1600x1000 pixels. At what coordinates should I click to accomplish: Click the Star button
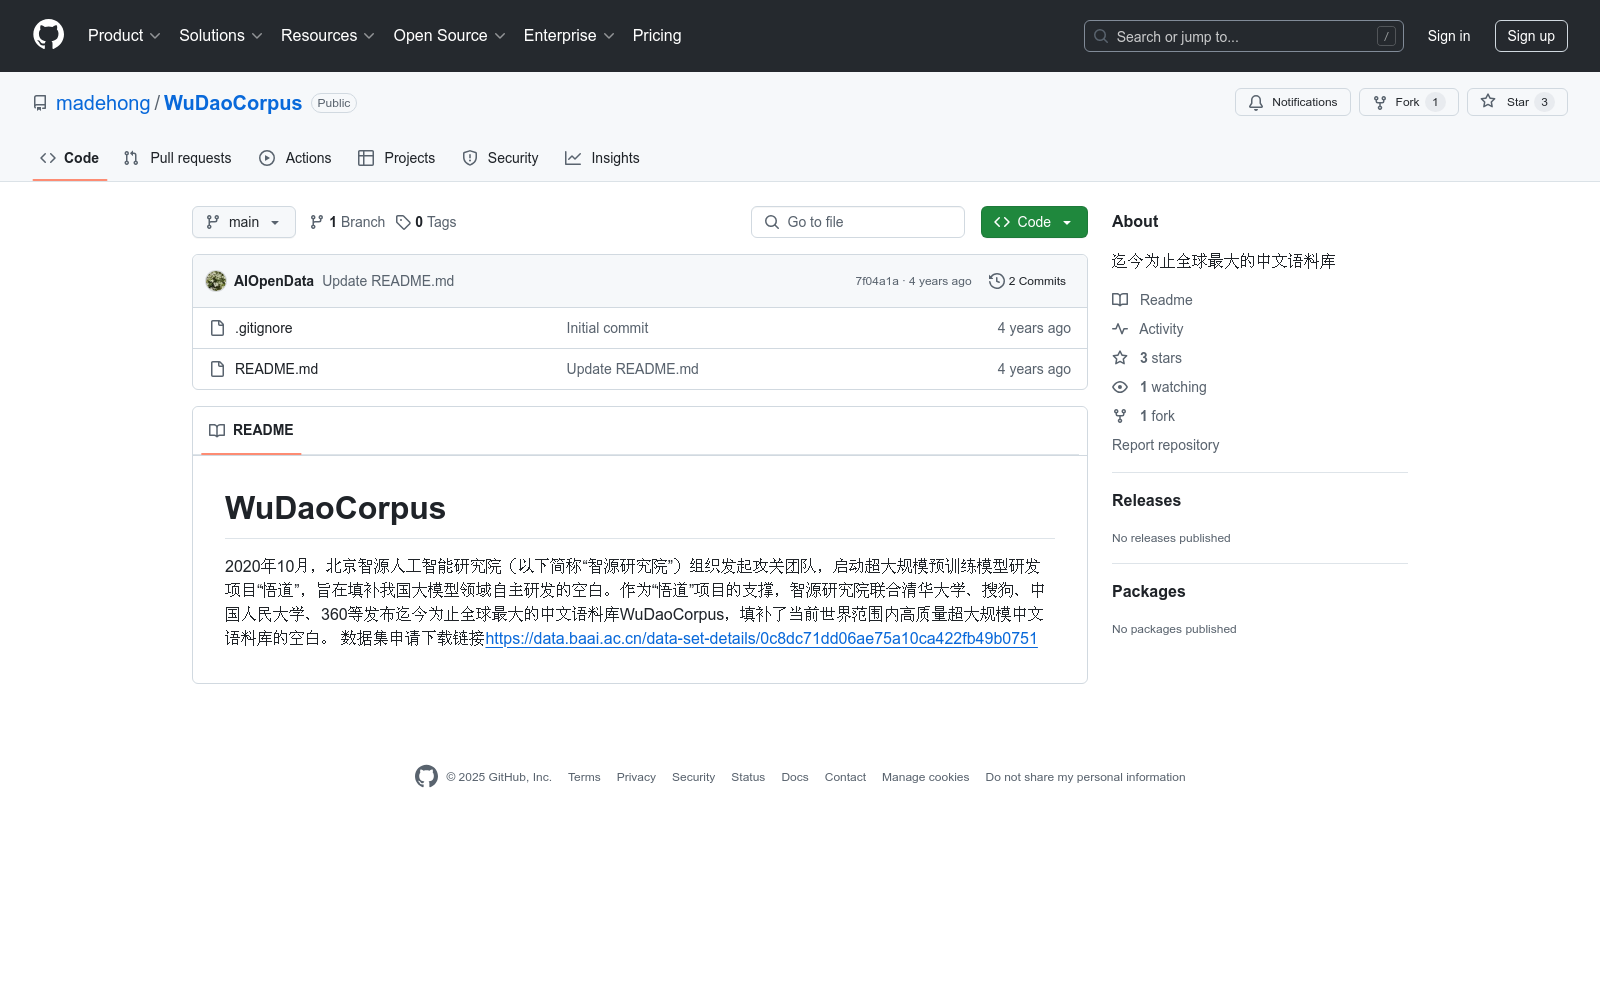(x=1517, y=102)
